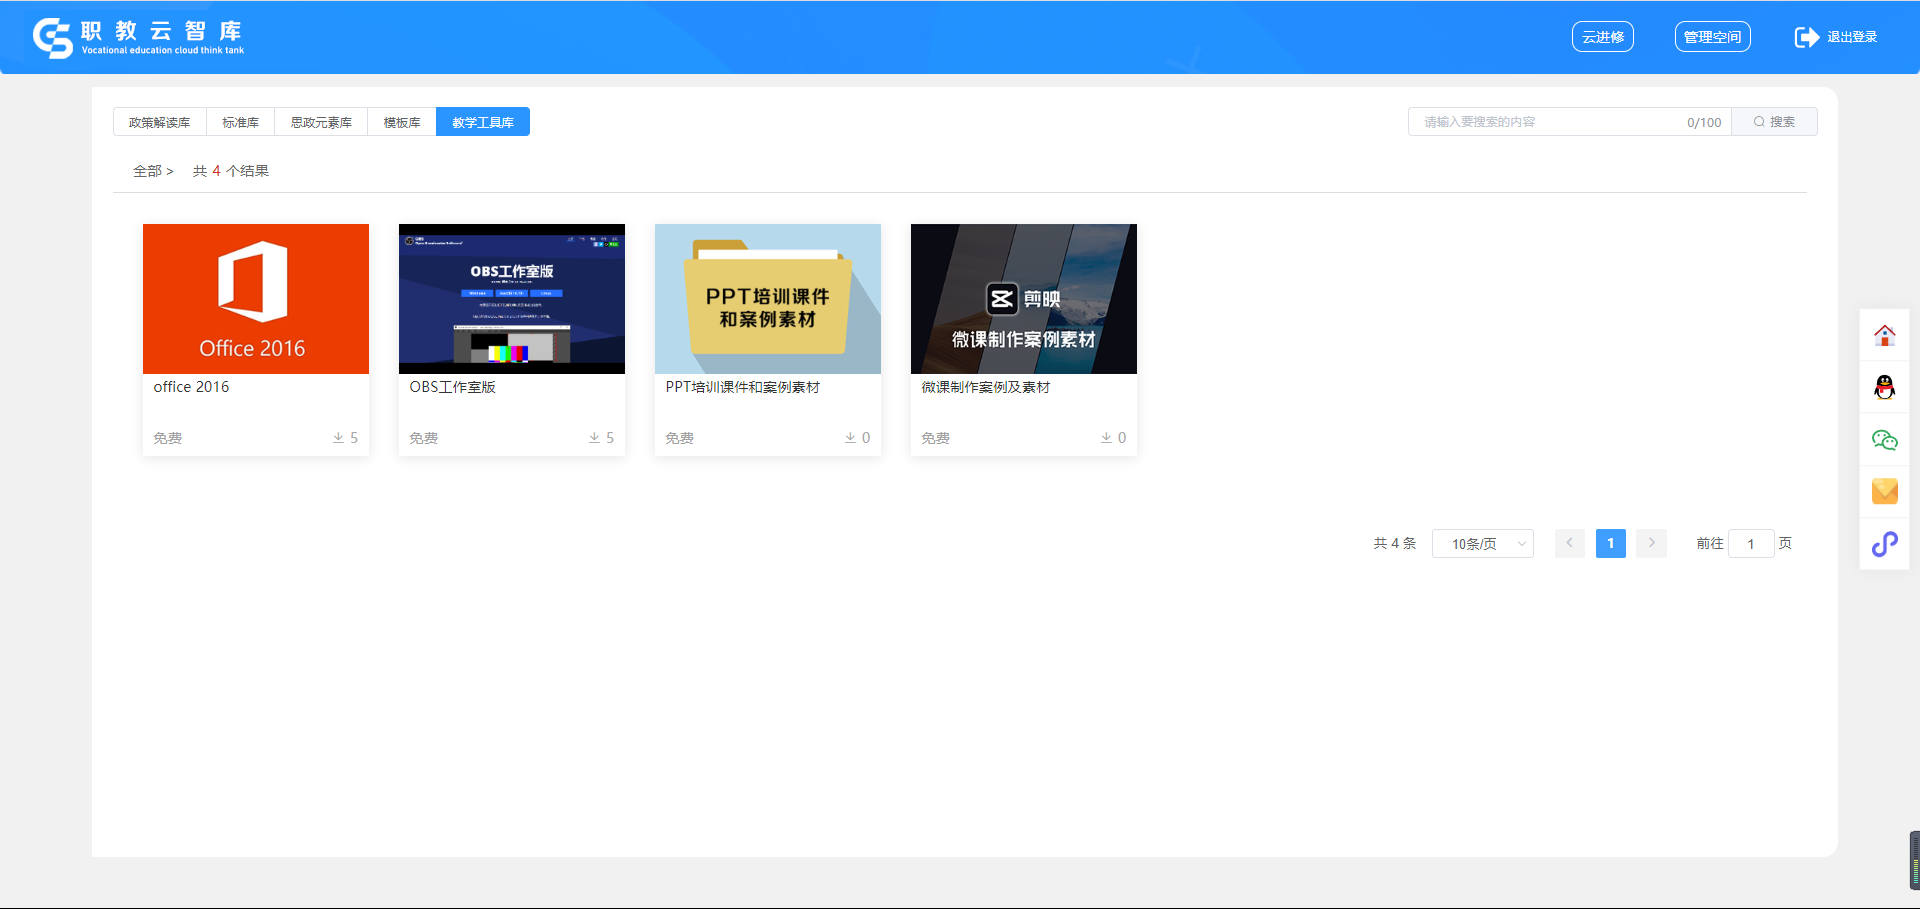Click the purple link icon in sidebar
The width and height of the screenshot is (1920, 909).
pyautogui.click(x=1884, y=544)
